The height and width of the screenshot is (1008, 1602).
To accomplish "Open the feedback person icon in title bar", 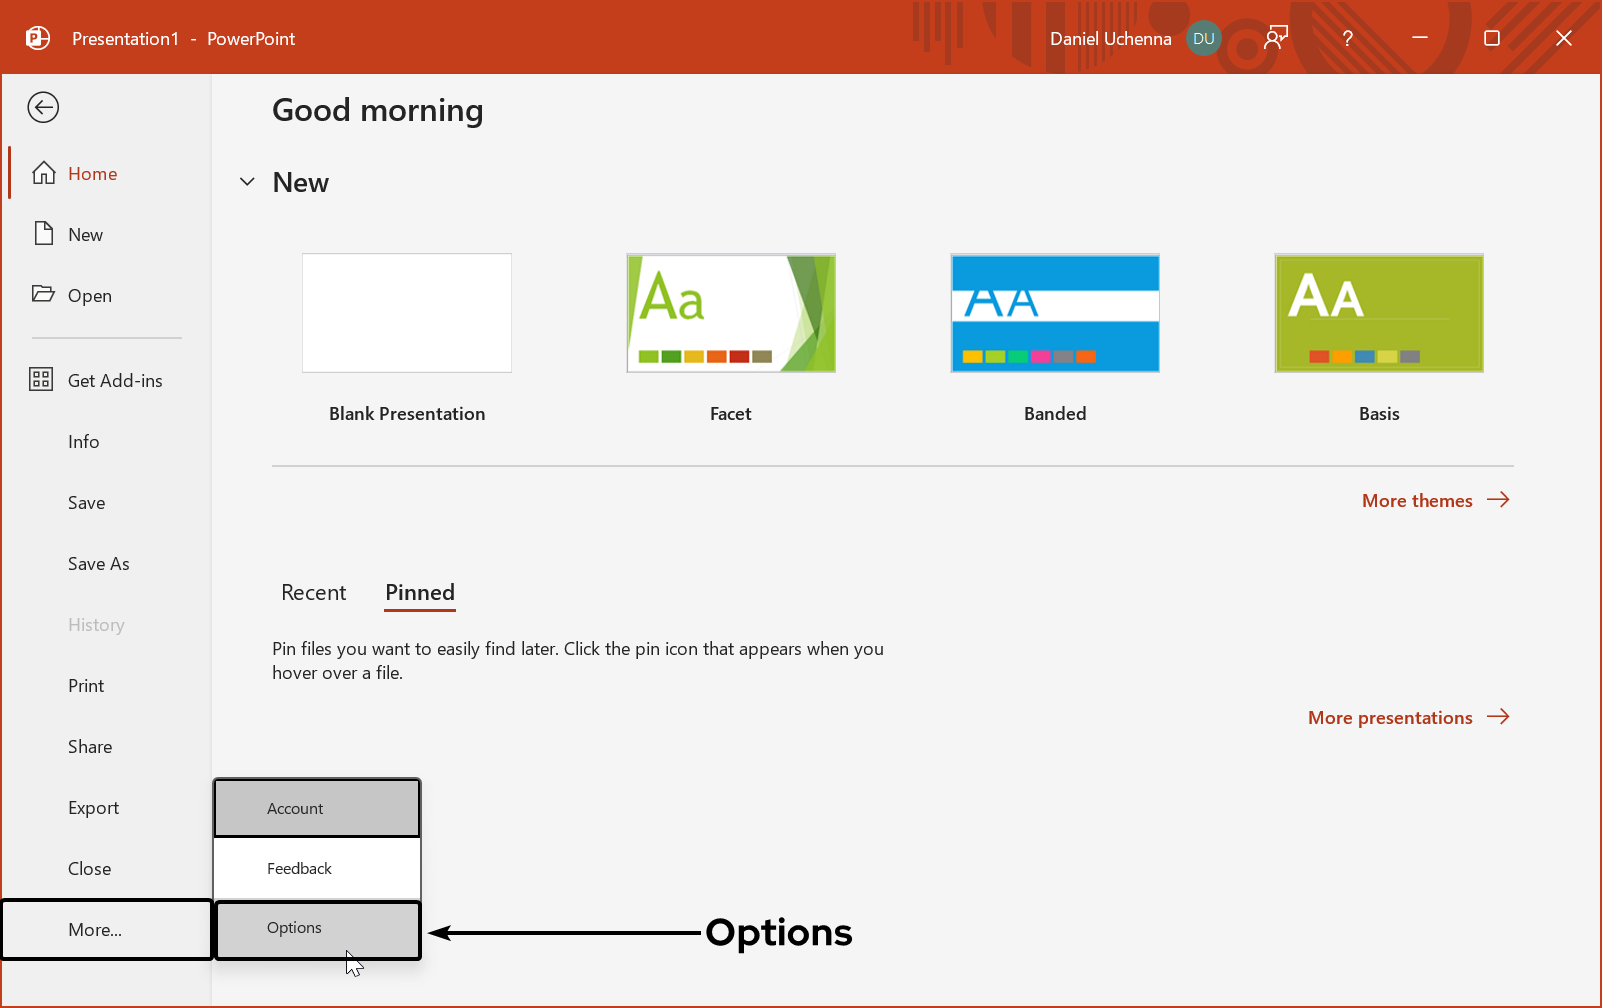I will pyautogui.click(x=1275, y=39).
